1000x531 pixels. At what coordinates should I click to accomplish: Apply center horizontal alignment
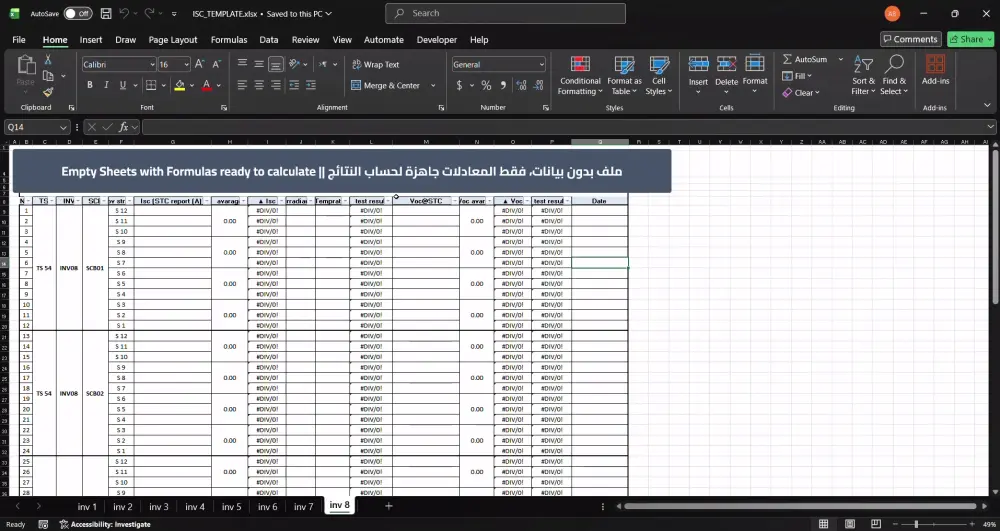[x=259, y=85]
